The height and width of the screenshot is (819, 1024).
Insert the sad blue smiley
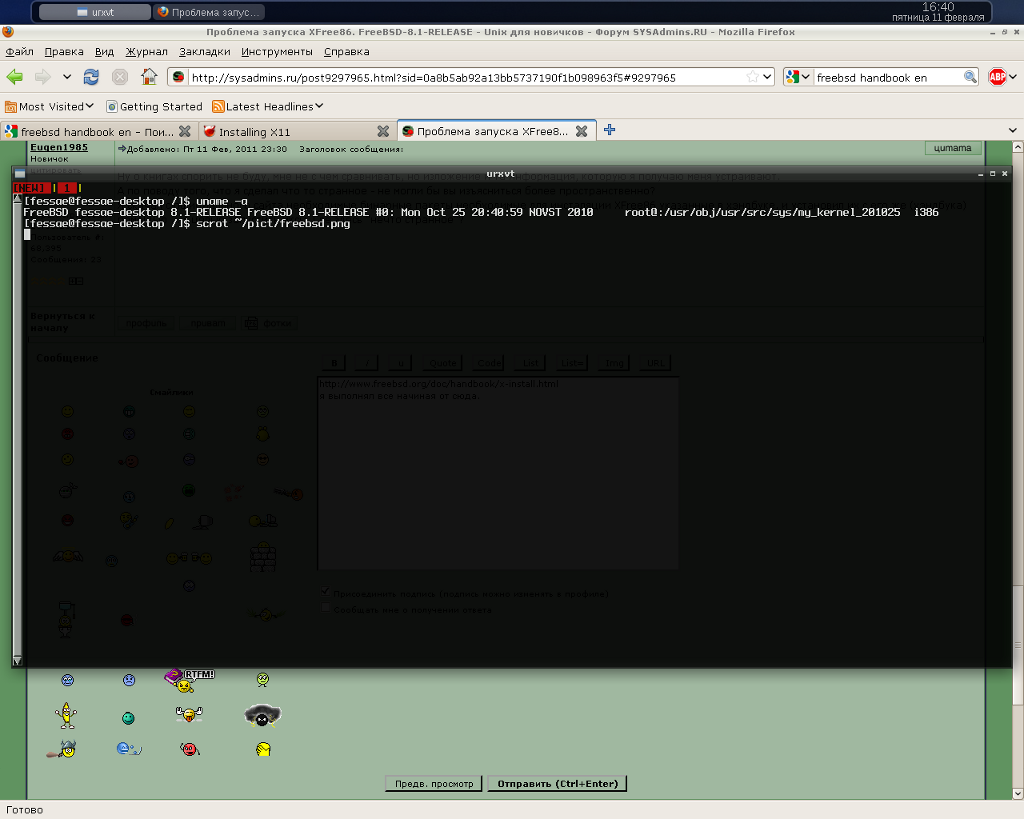(x=129, y=680)
